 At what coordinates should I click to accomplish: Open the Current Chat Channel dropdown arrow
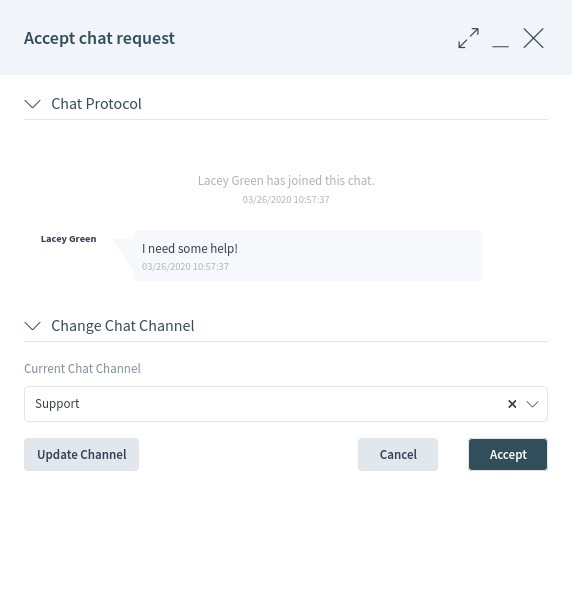pos(533,404)
